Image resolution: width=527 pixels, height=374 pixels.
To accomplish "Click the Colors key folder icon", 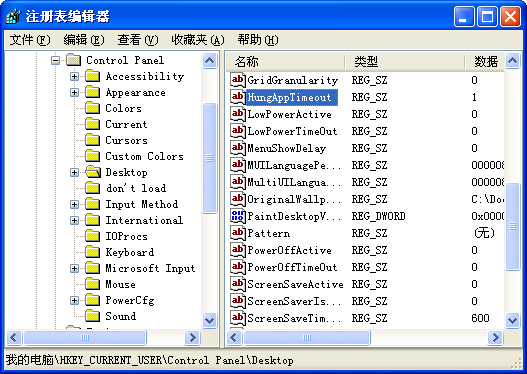I will click(x=92, y=108).
